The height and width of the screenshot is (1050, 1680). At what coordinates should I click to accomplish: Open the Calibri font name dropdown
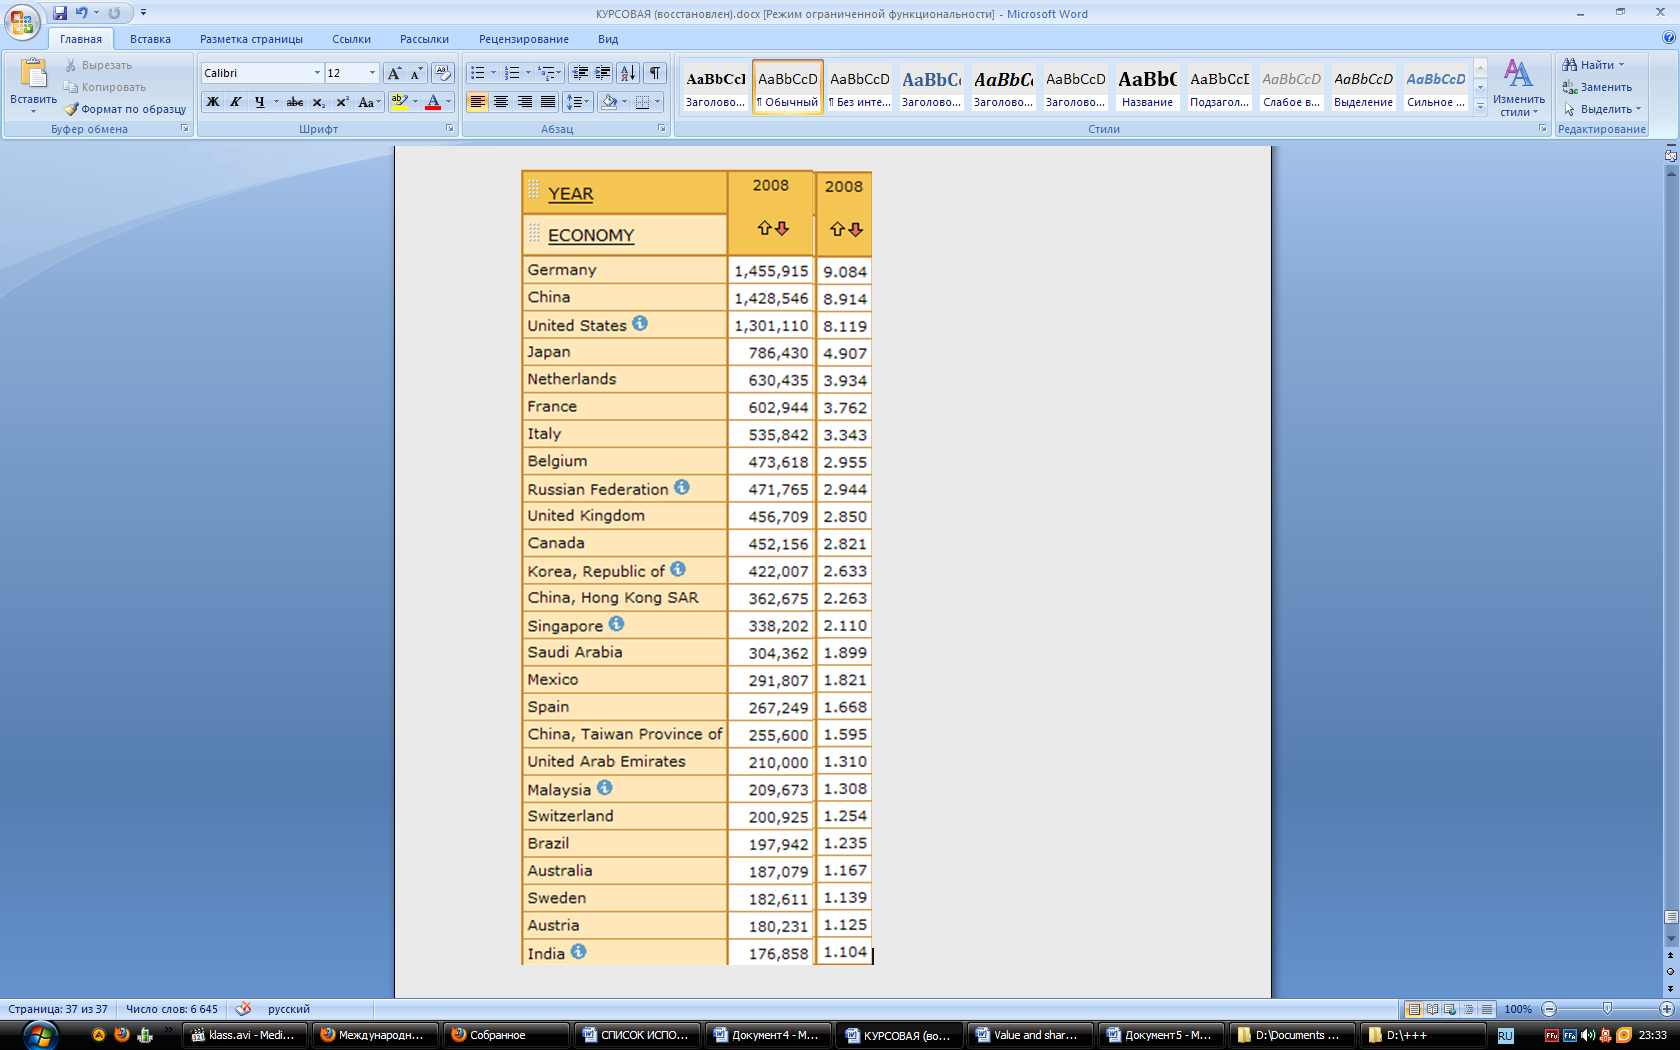pyautogui.click(x=317, y=73)
